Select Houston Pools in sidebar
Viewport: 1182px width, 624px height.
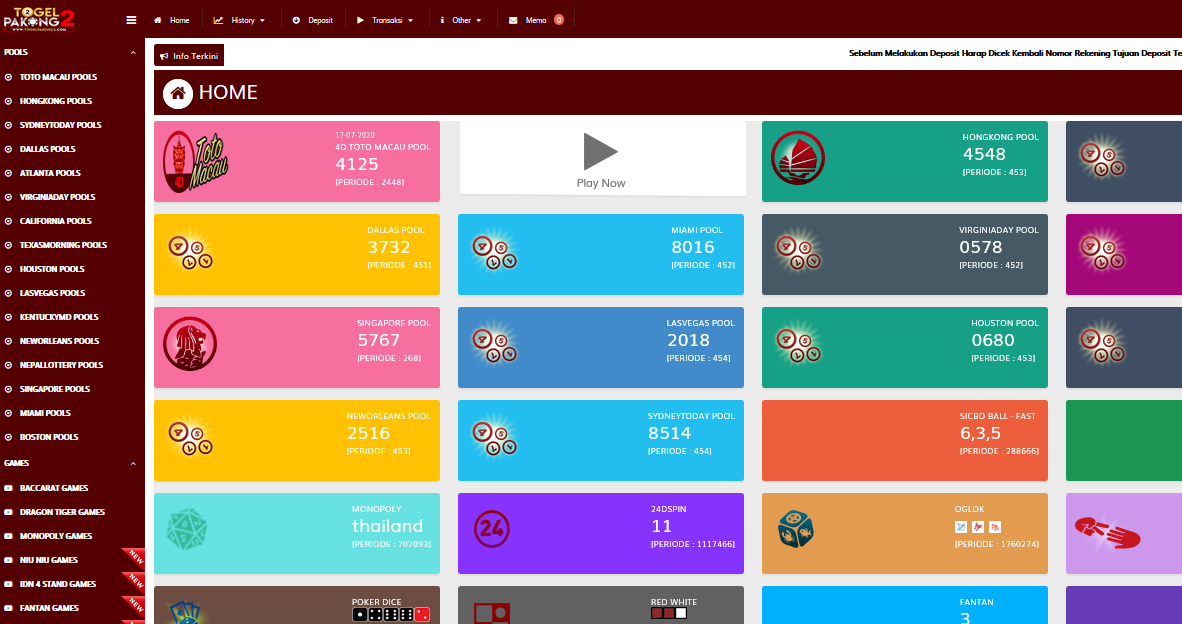(x=52, y=269)
